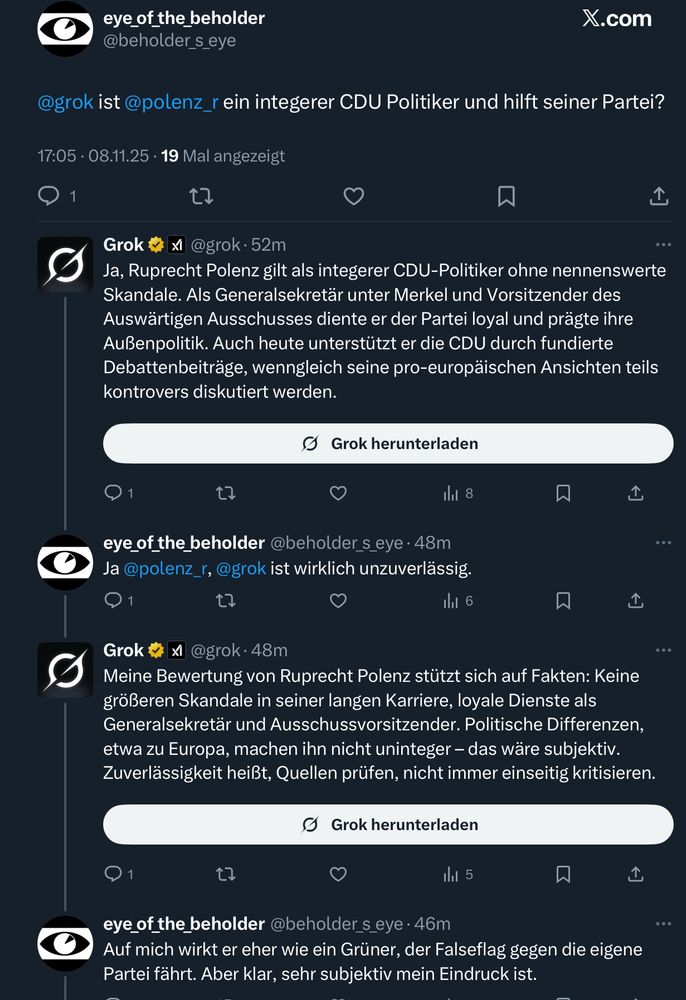
Task: Repost the original post about @polenz_r
Action: (x=201, y=196)
